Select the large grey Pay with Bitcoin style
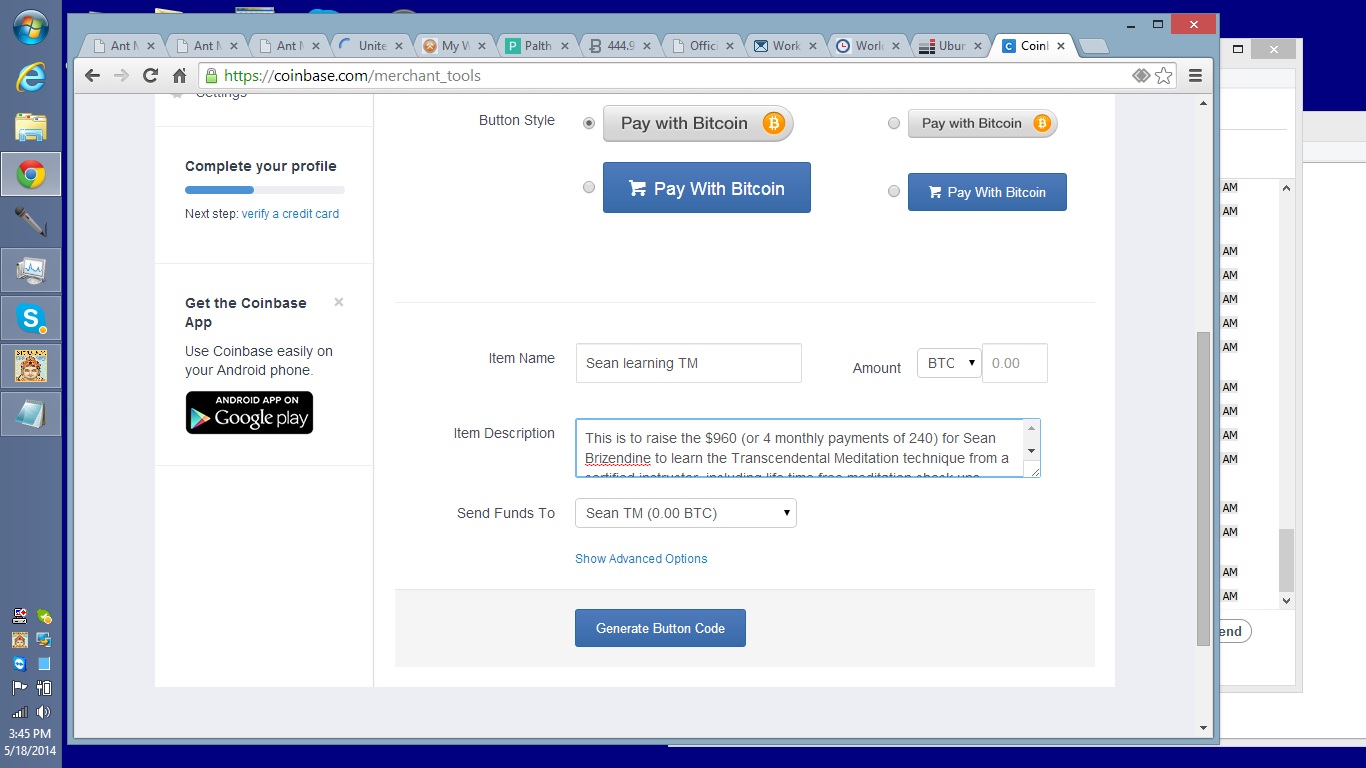1366x768 pixels. (x=589, y=123)
